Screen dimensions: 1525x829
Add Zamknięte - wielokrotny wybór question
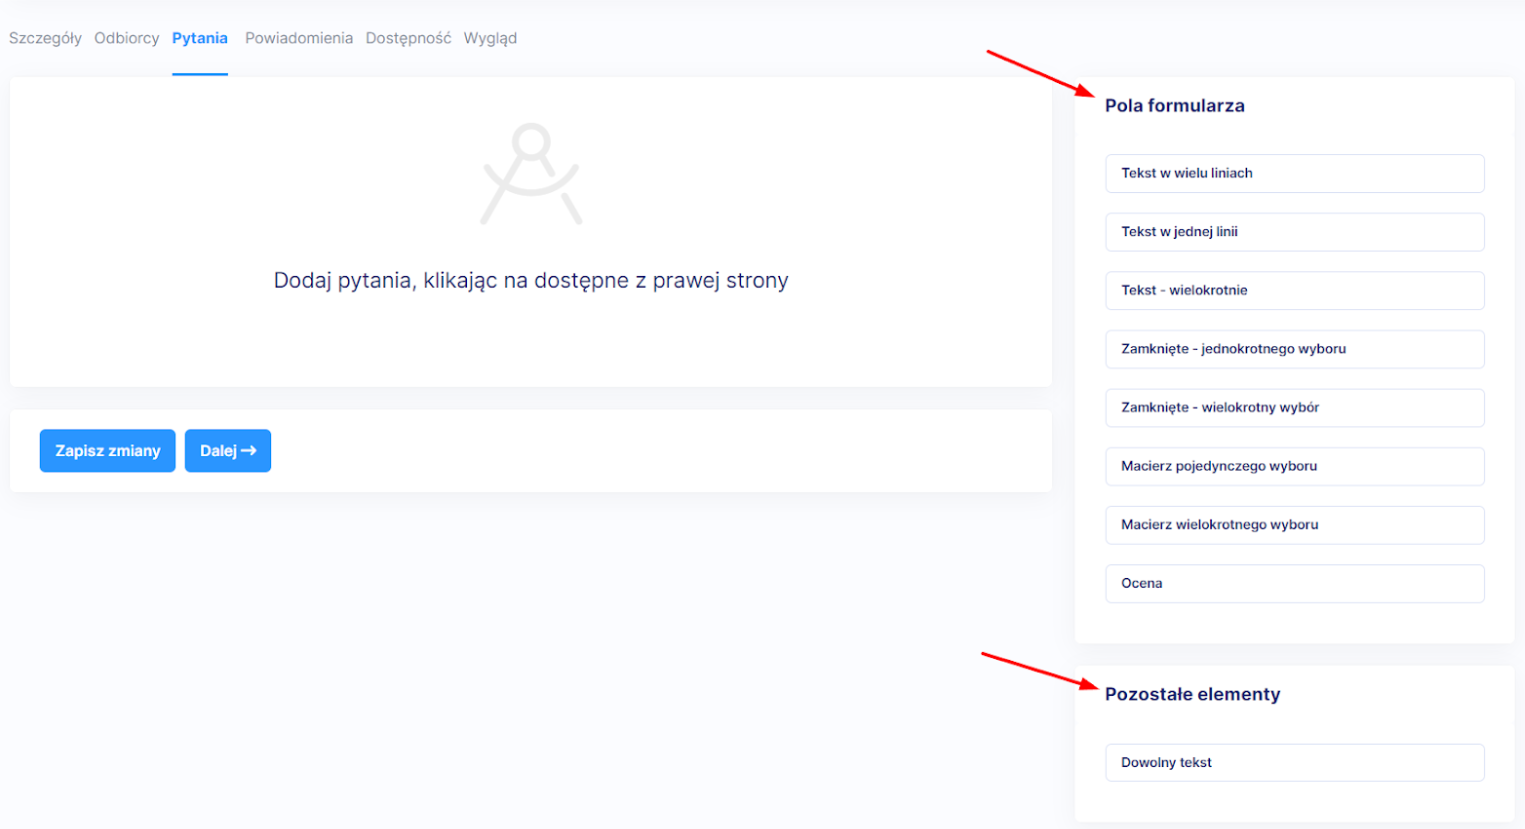pos(1294,408)
